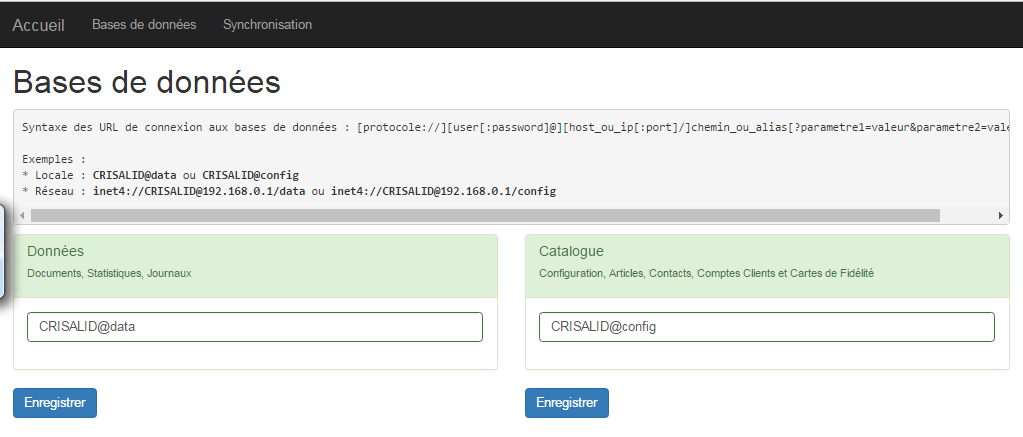This screenshot has width=1023, height=437.
Task: Click the horizontal scrollbar thumb in syntax box
Action: [x=485, y=215]
